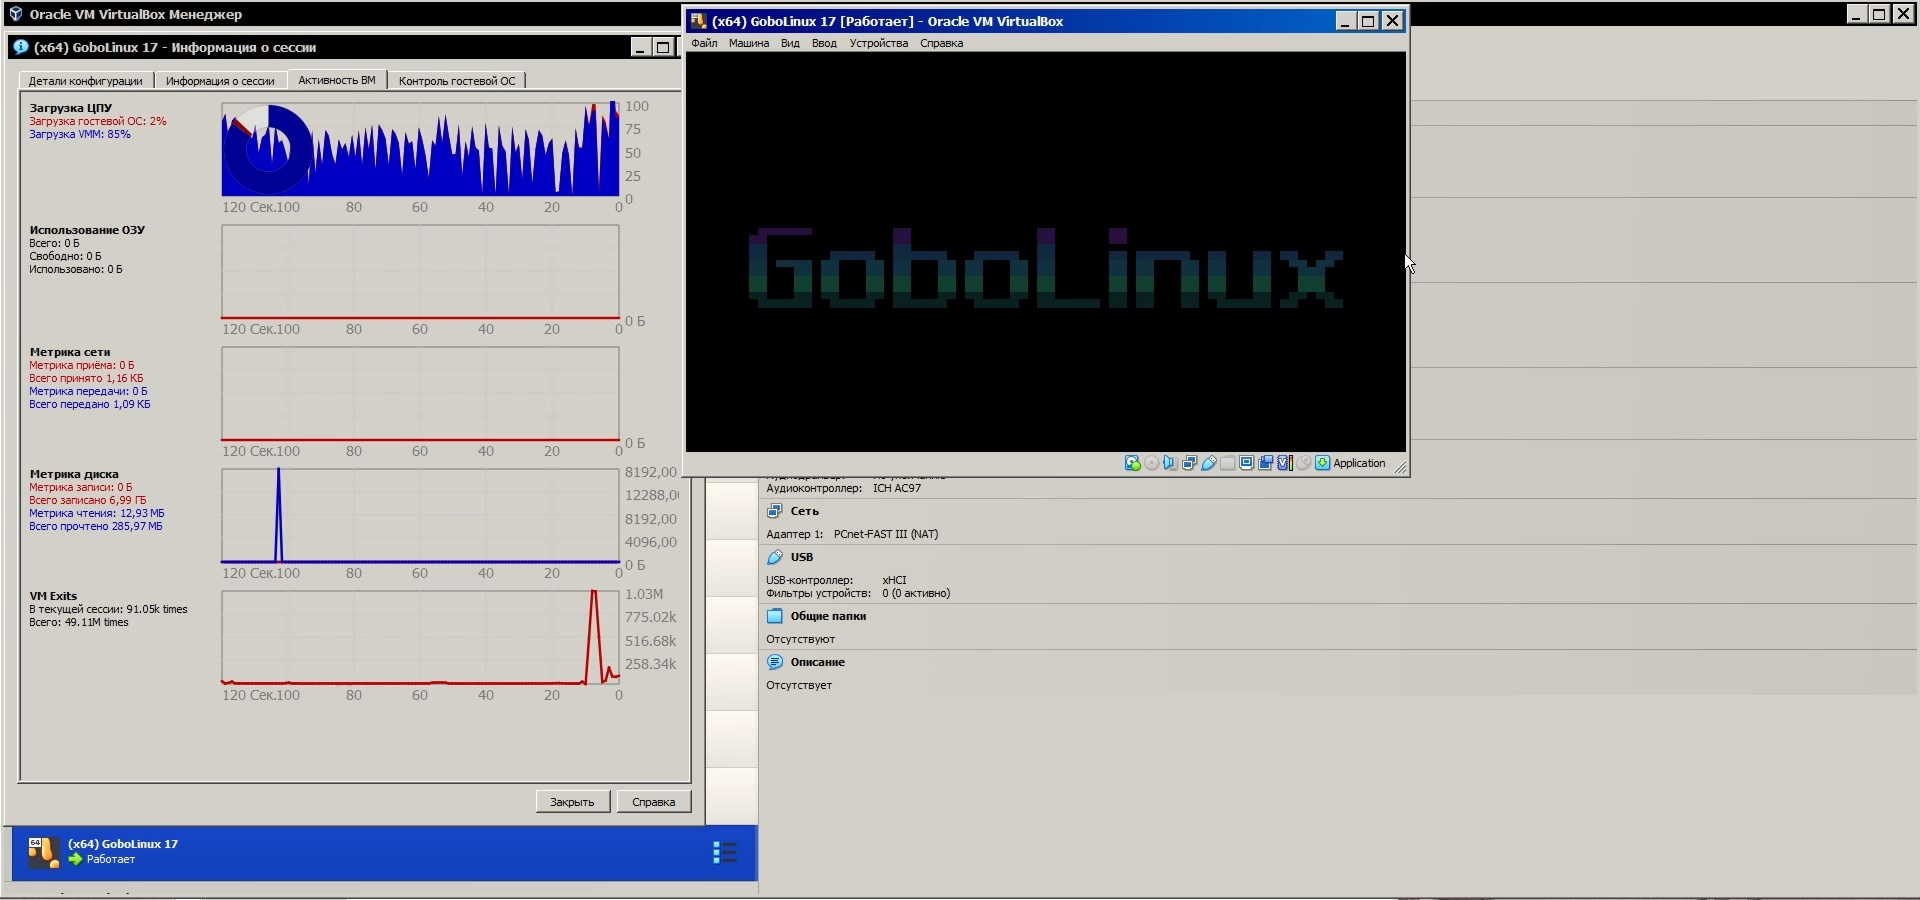Viewport: 1920px width, 900px height.
Task: Click the 'Всего: 49.11M times' text
Action: 79,622
